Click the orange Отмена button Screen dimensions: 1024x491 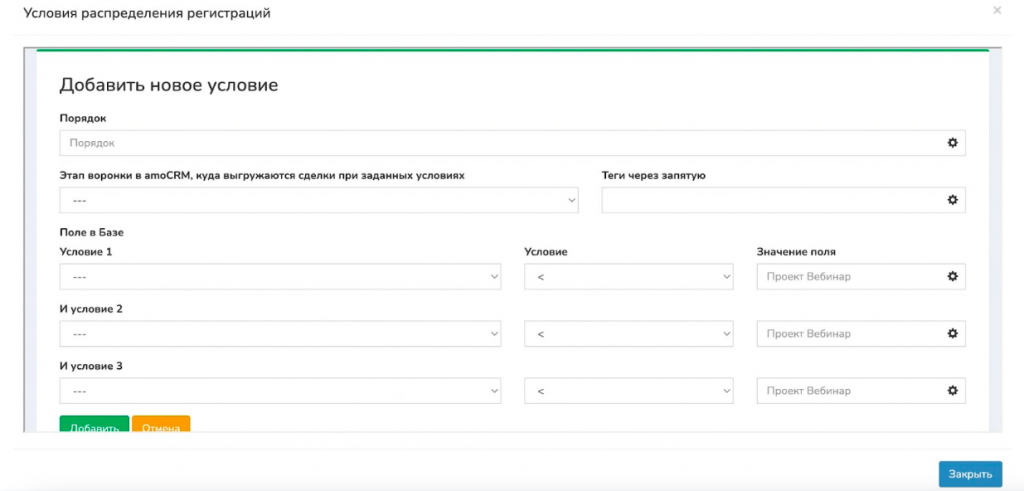[x=161, y=424]
